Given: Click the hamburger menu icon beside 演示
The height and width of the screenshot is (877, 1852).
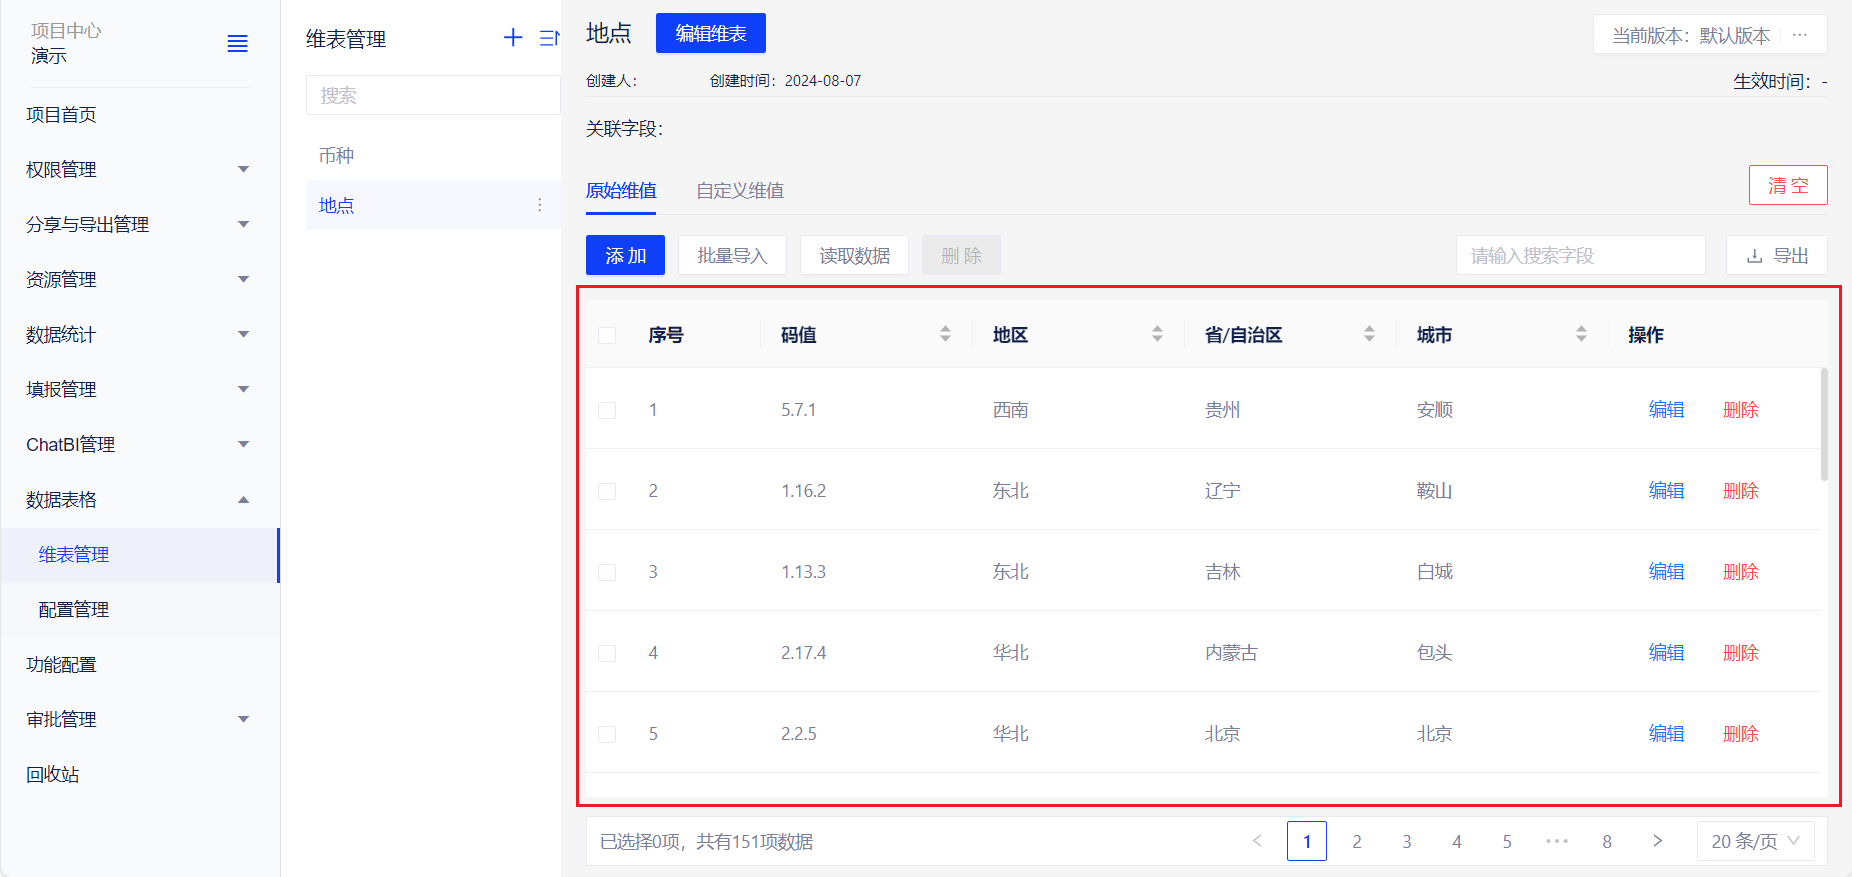Looking at the screenshot, I should point(237,43).
